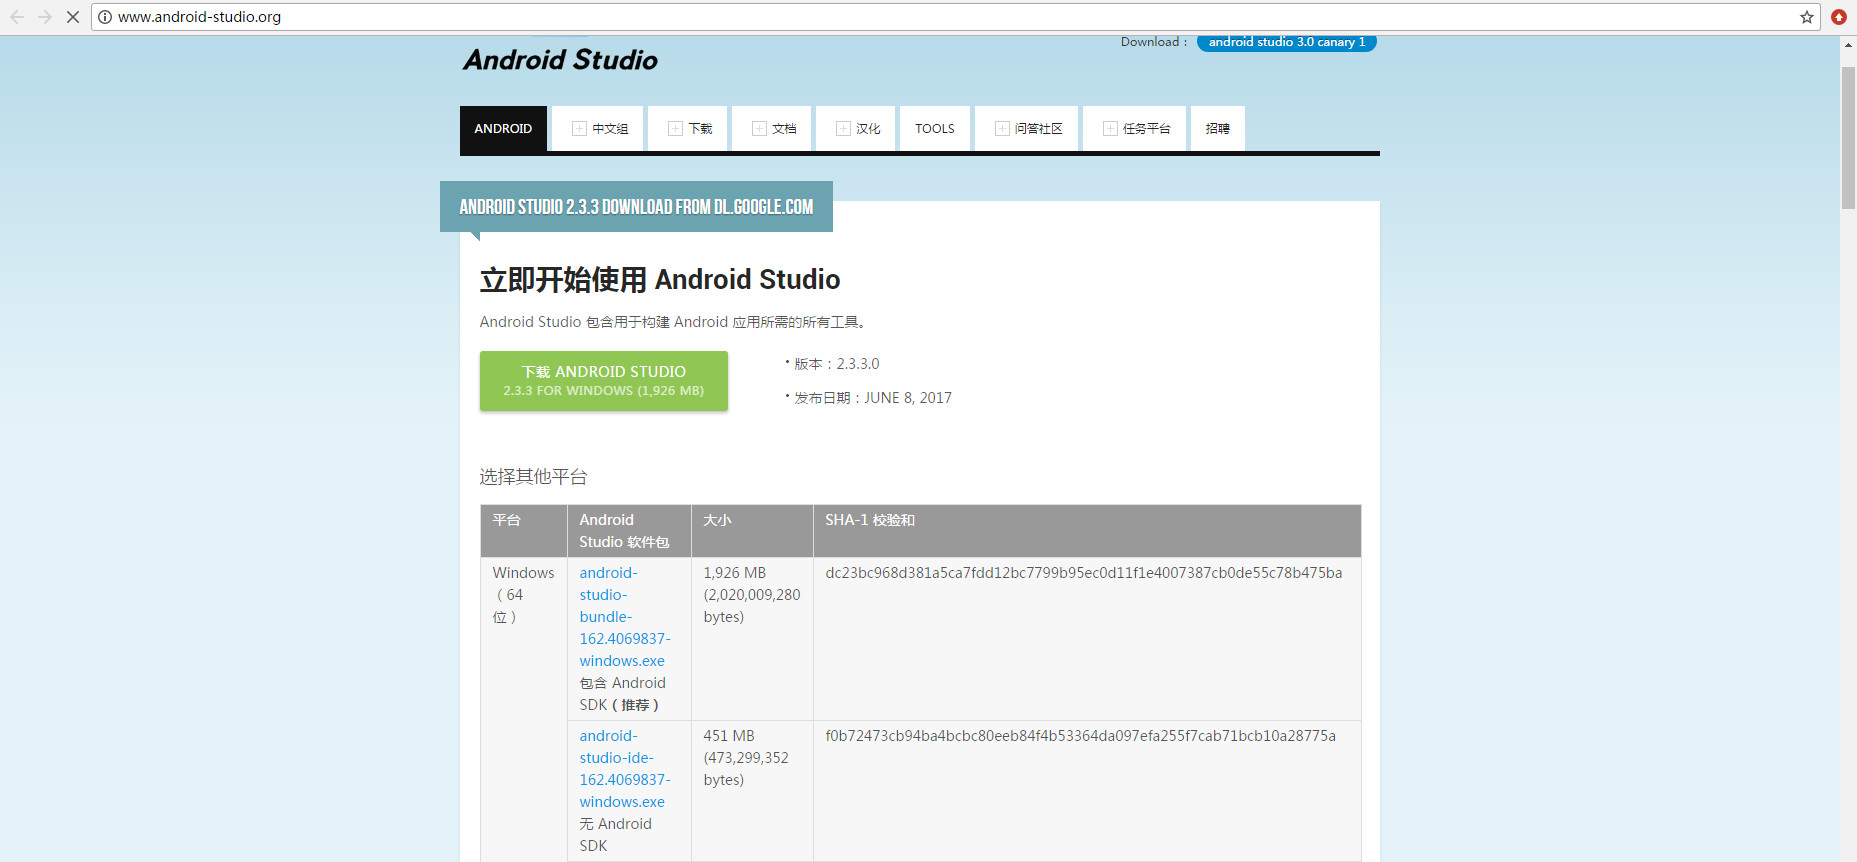Expand the 中文组 menu plus icon
1857x862 pixels.
click(579, 129)
